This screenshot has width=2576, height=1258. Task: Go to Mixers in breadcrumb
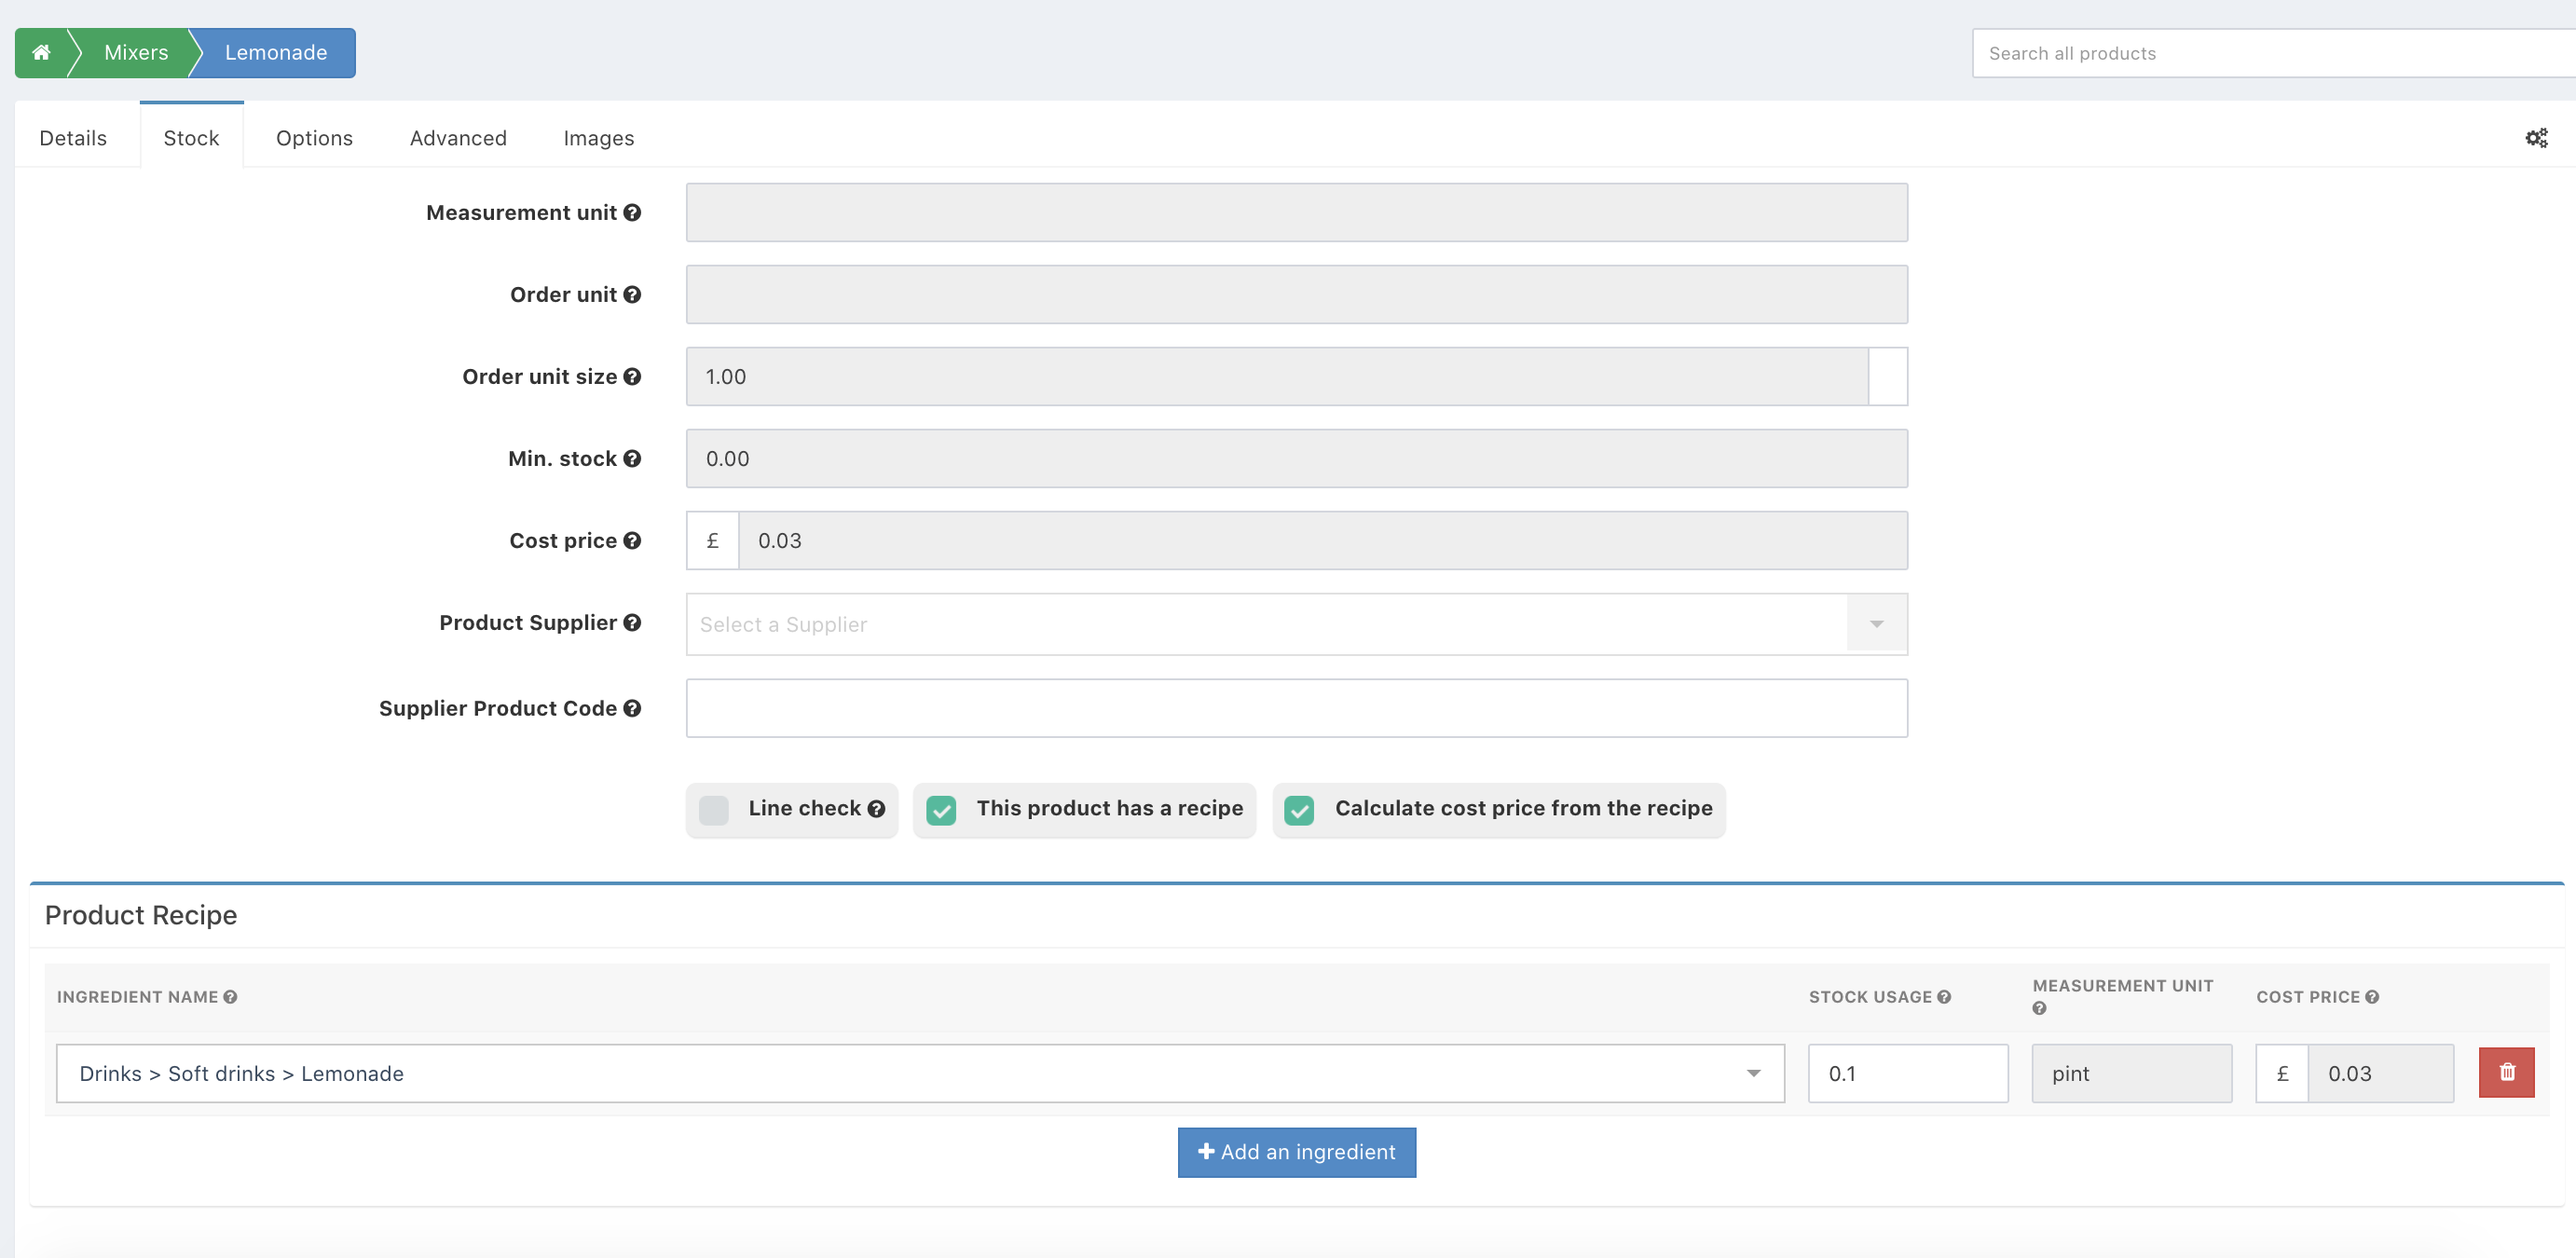tap(136, 53)
